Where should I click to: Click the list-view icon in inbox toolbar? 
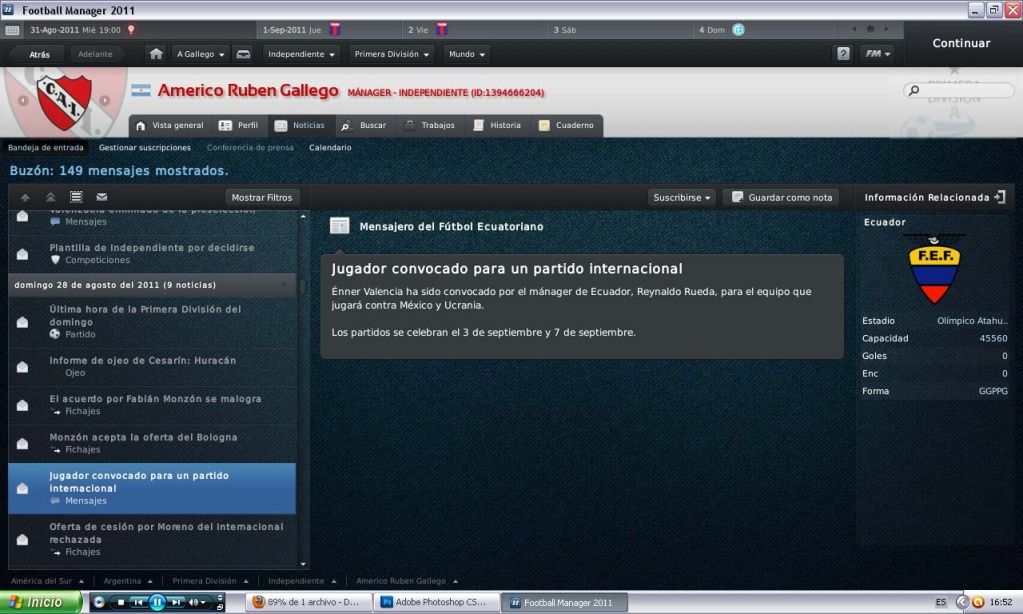(76, 197)
